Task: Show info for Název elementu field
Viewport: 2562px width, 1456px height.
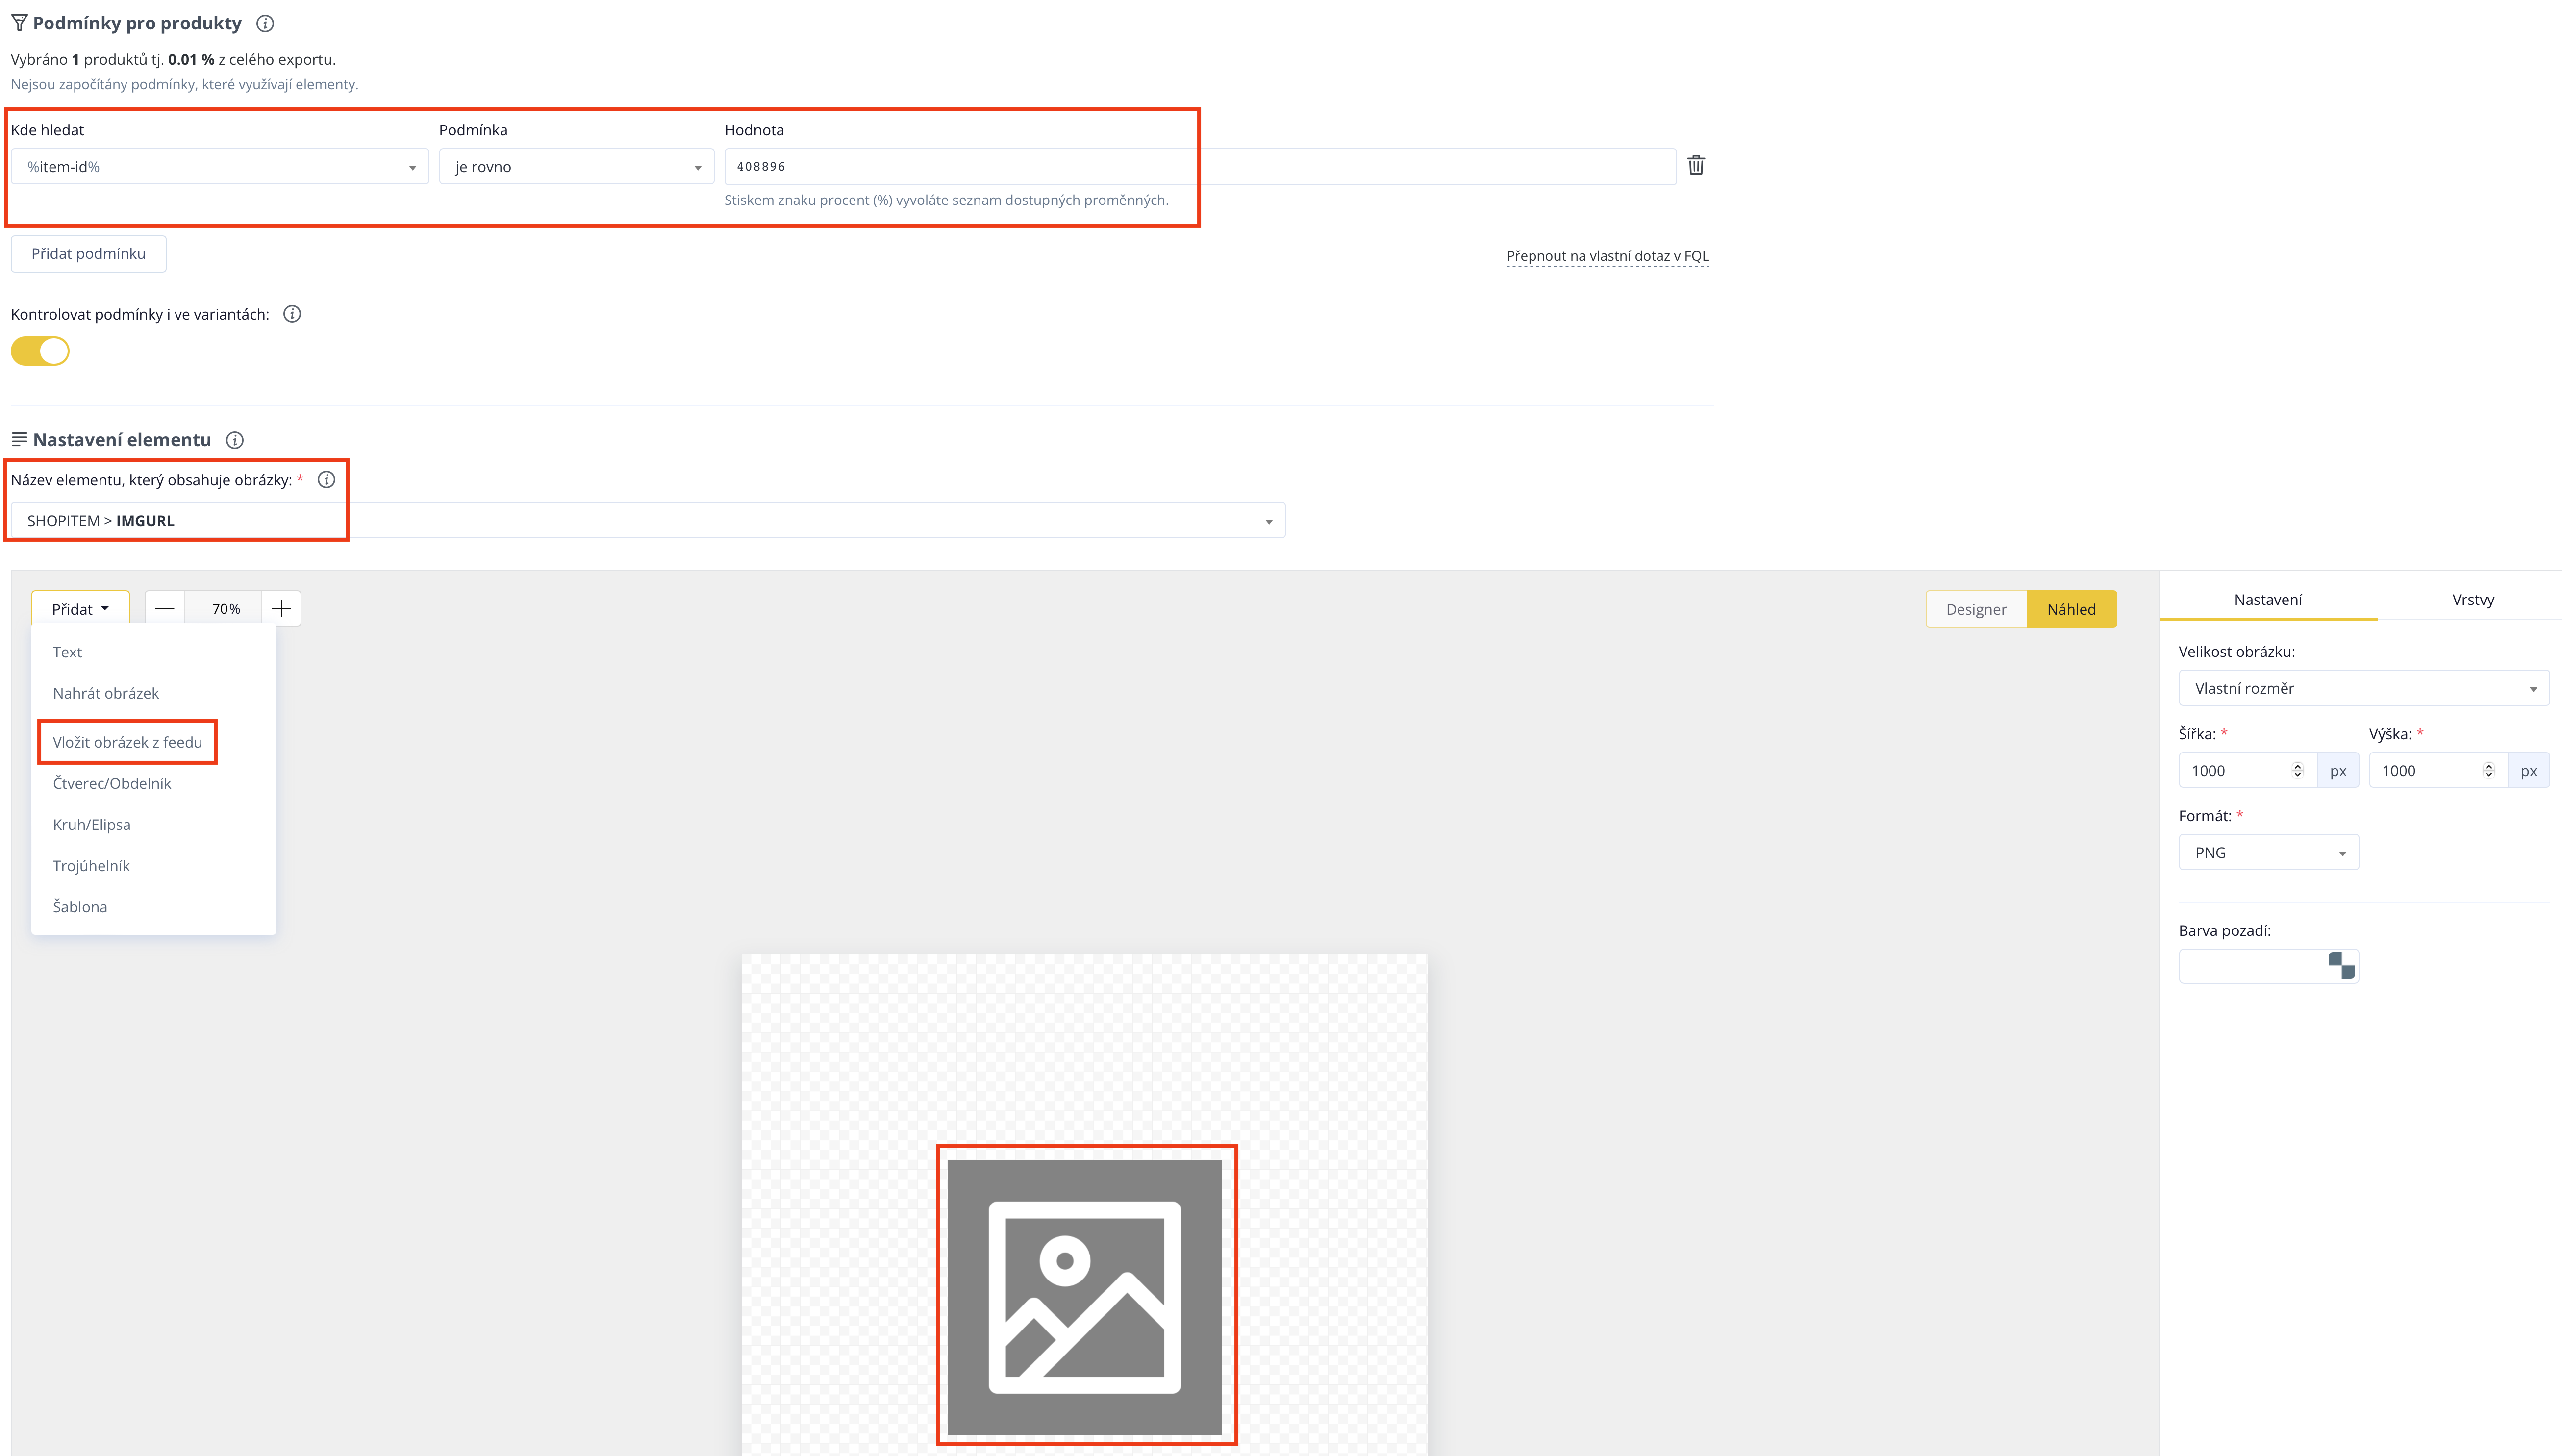Action: tap(326, 480)
